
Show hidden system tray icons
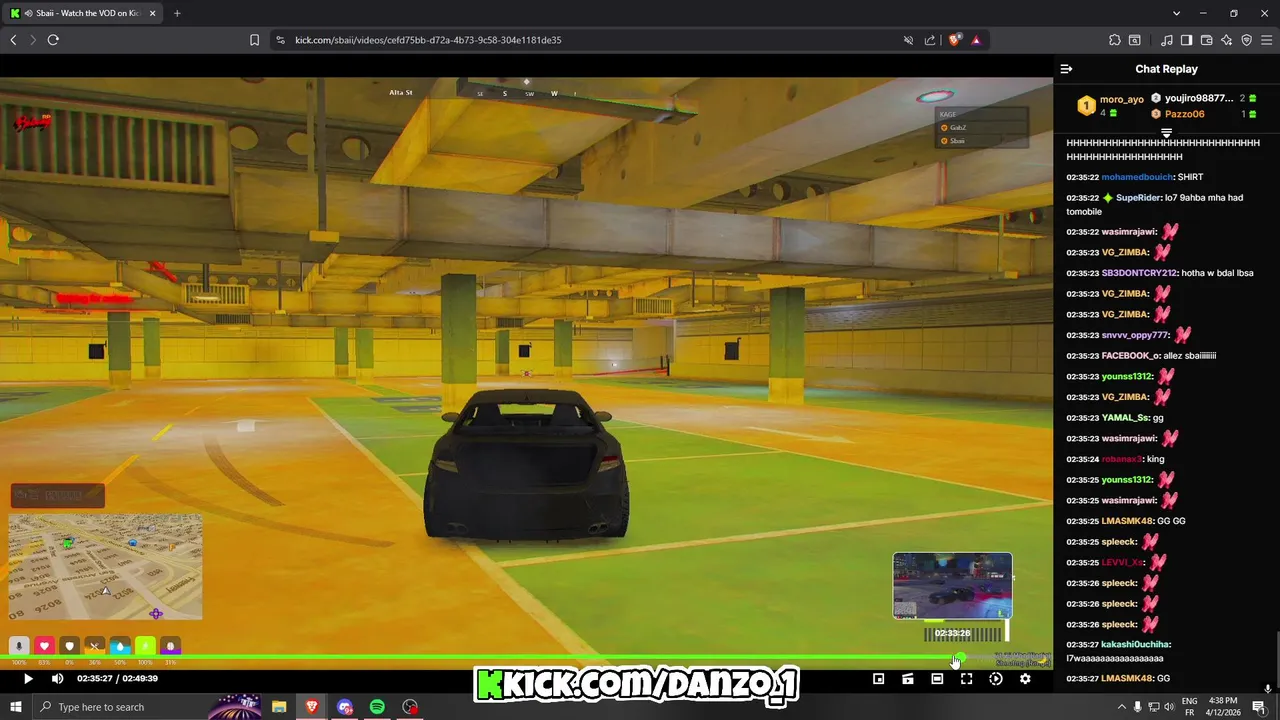click(x=1120, y=707)
